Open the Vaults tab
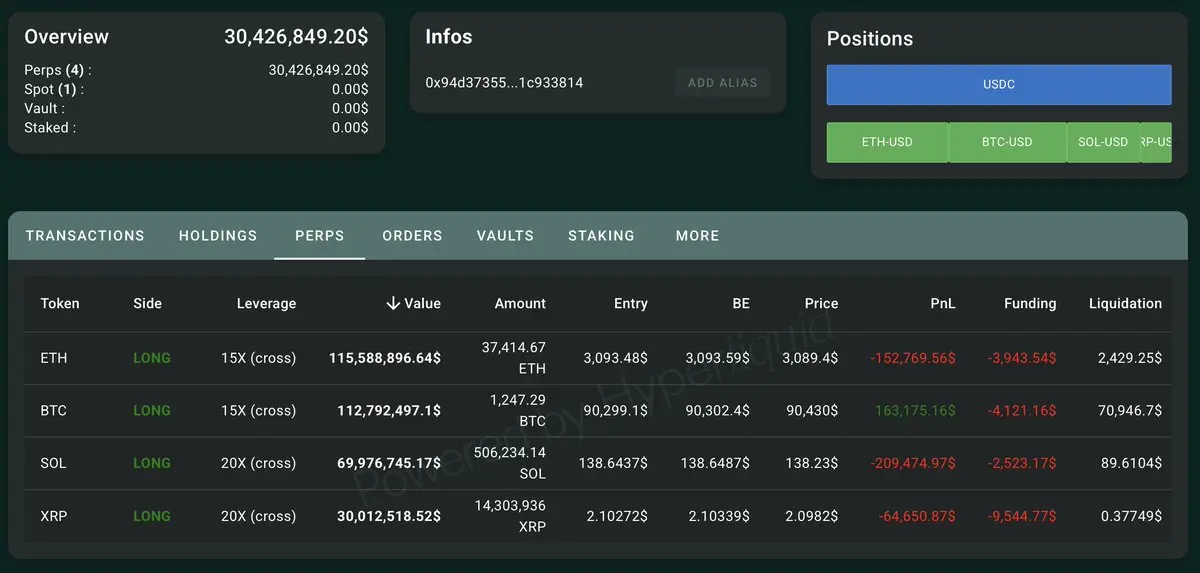 (505, 236)
